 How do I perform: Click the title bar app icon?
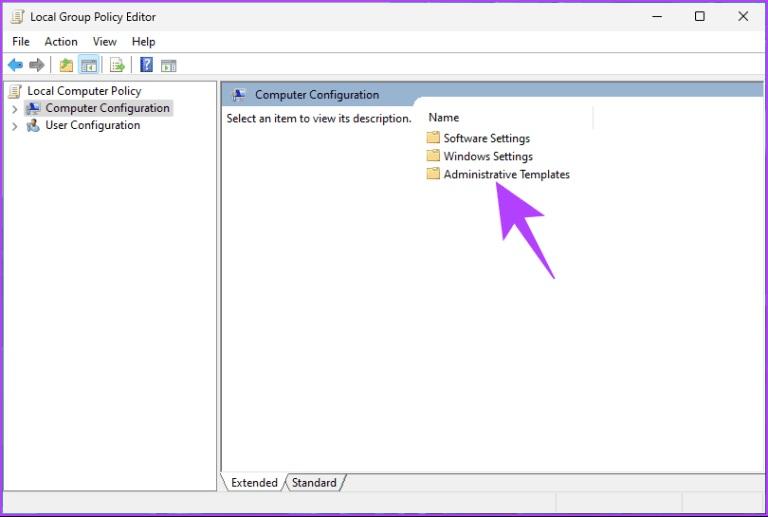point(17,17)
